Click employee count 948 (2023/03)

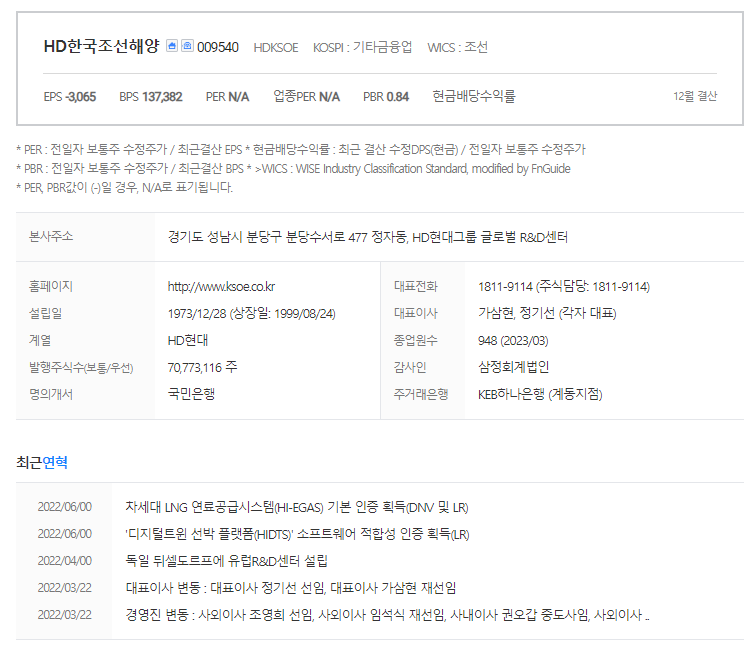[x=513, y=341]
